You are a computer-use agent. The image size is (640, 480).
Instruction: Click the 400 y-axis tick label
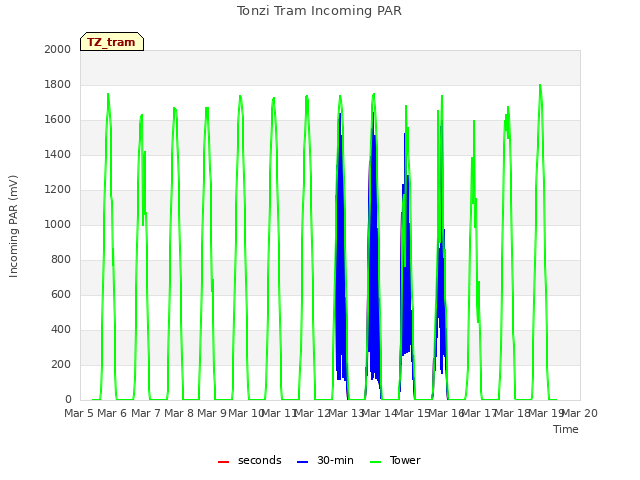[61, 329]
